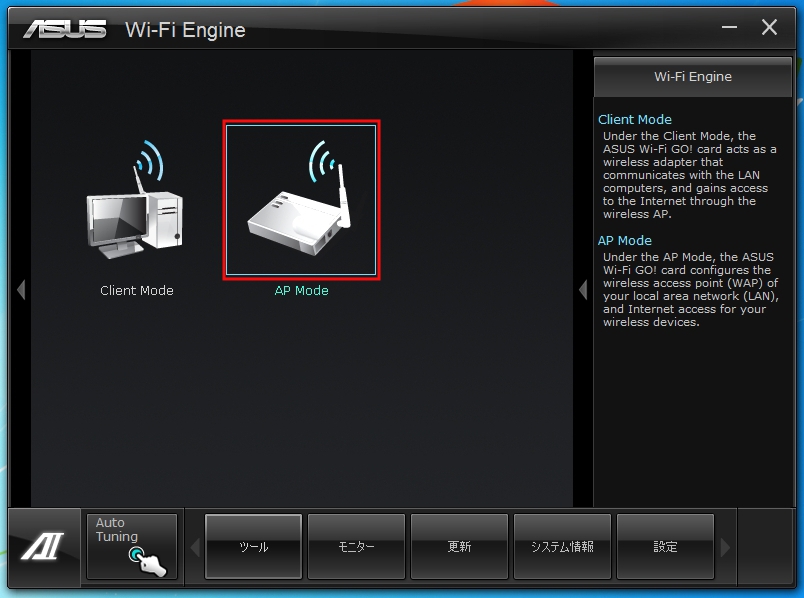The width and height of the screenshot is (804, 598).
Task: Open the 更新 menu
Action: click(459, 547)
